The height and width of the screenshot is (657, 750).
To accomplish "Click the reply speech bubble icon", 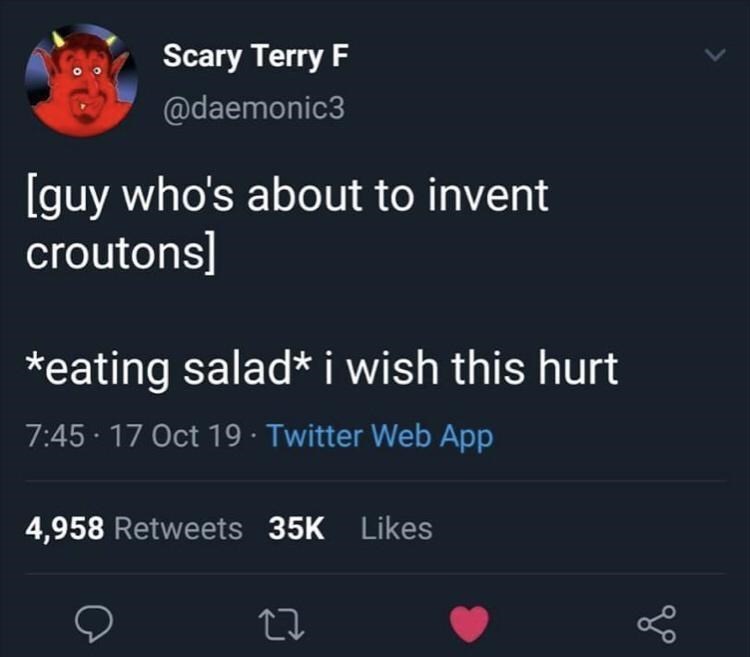I will click(x=96, y=624).
